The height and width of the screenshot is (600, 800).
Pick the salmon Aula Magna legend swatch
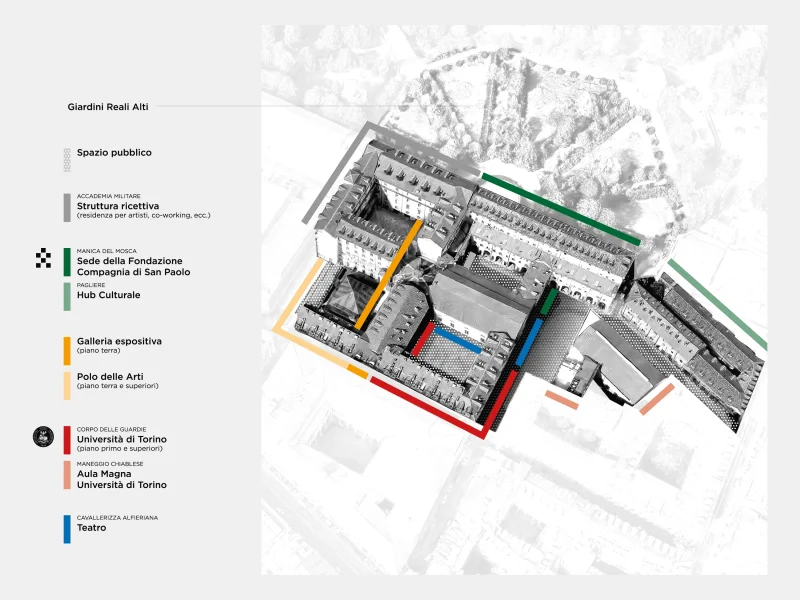click(x=66, y=474)
